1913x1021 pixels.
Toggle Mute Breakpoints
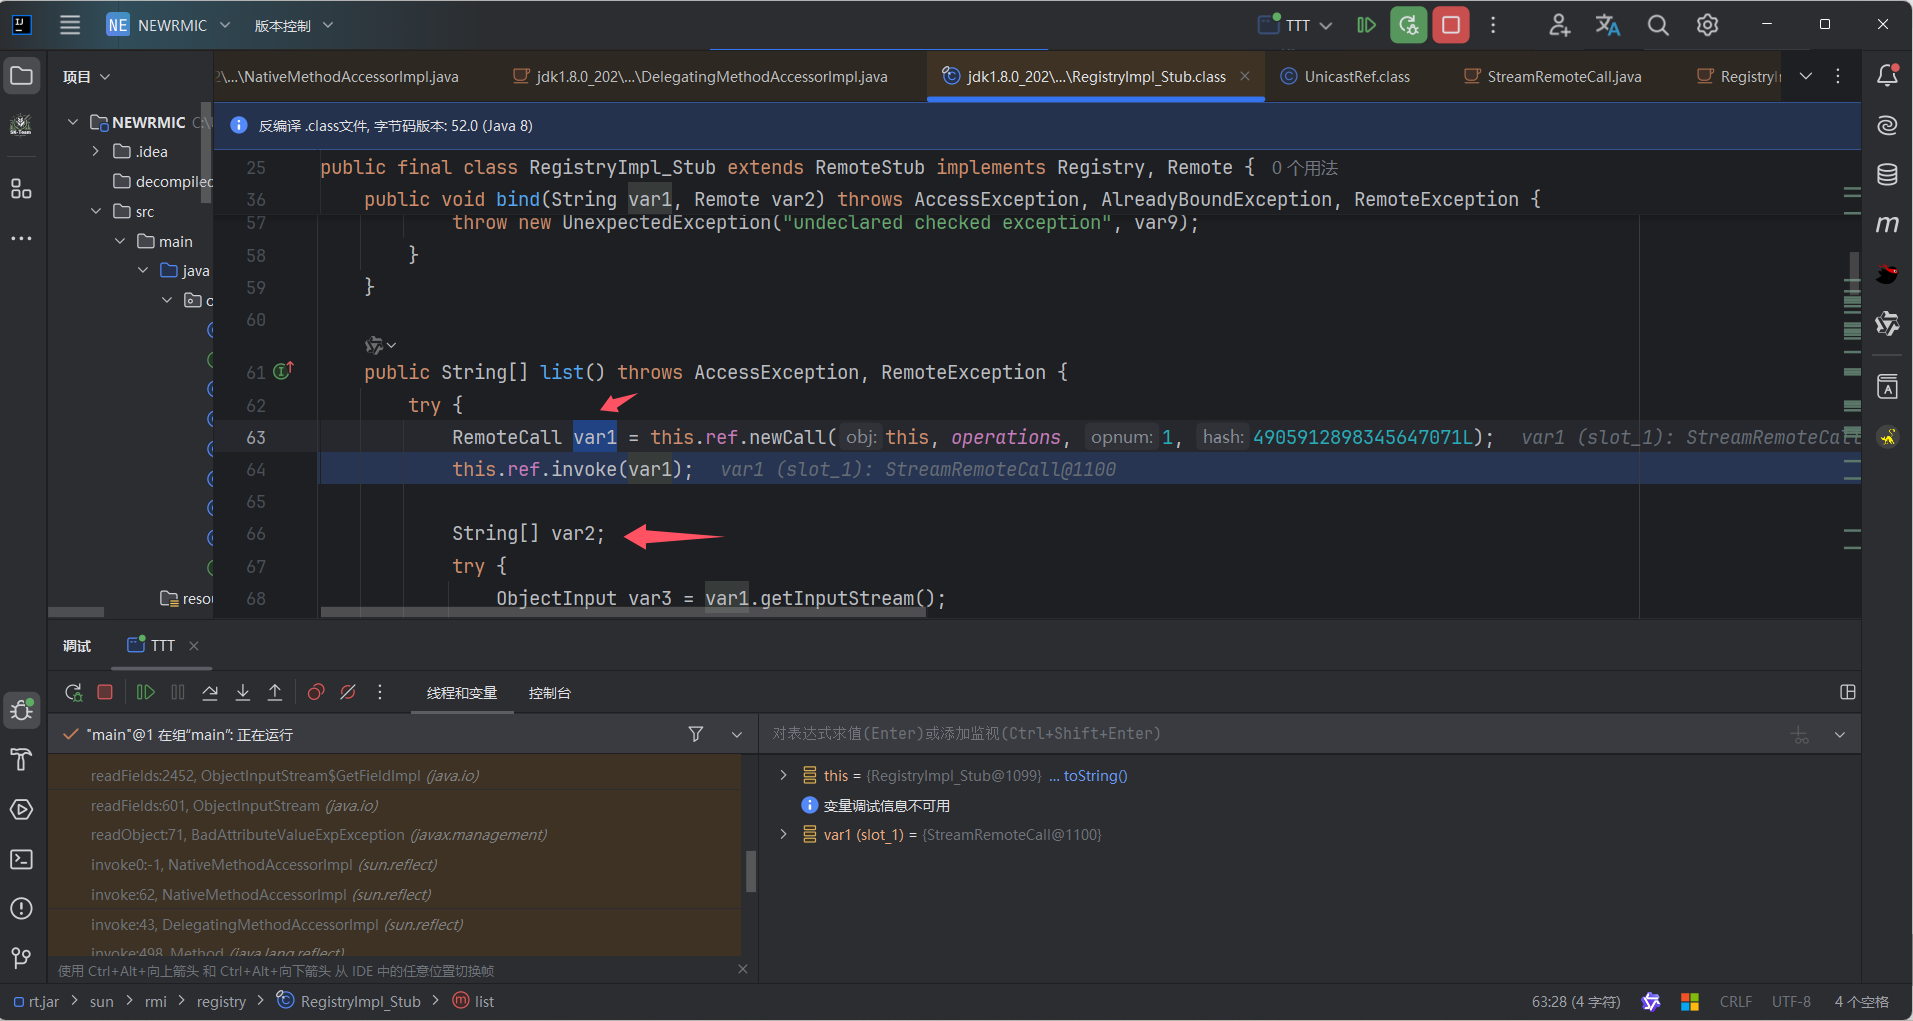pyautogui.click(x=348, y=692)
